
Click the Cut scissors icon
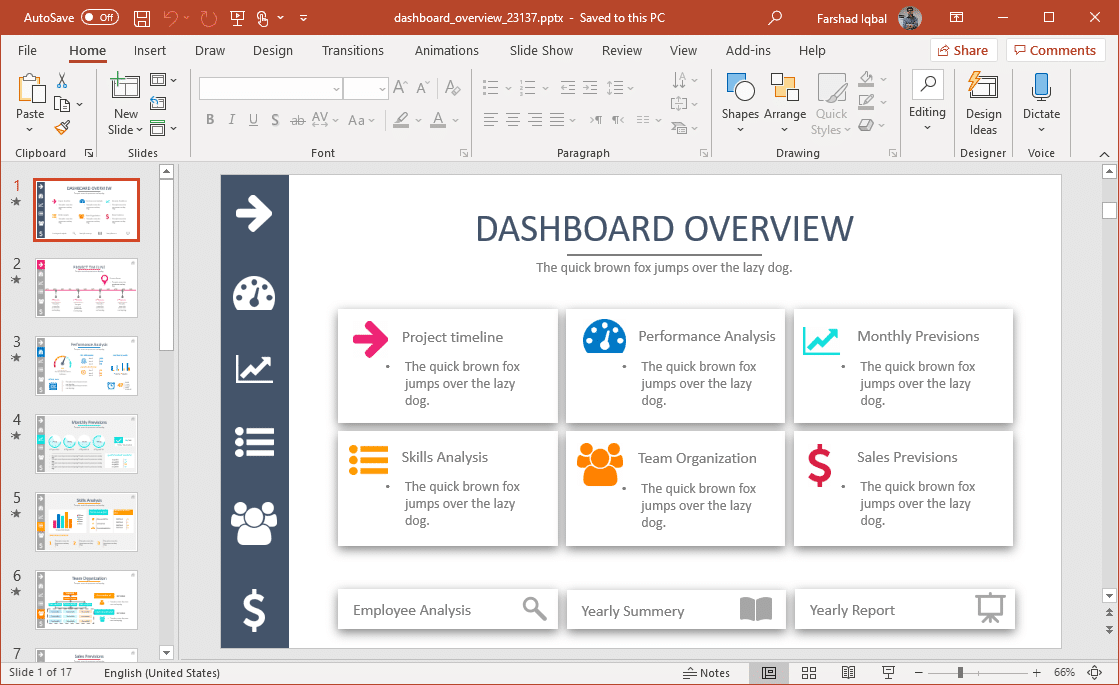62,81
